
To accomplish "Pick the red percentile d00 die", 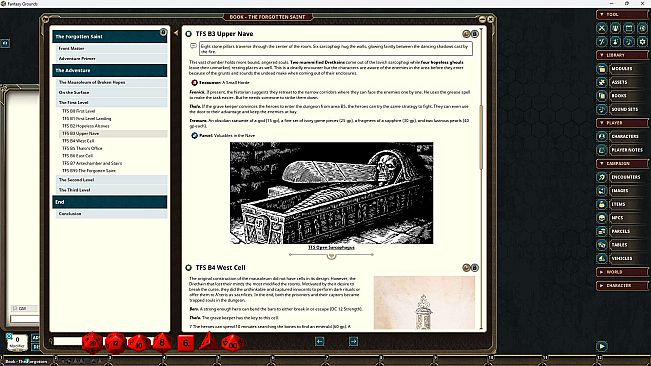I will click(x=232, y=343).
